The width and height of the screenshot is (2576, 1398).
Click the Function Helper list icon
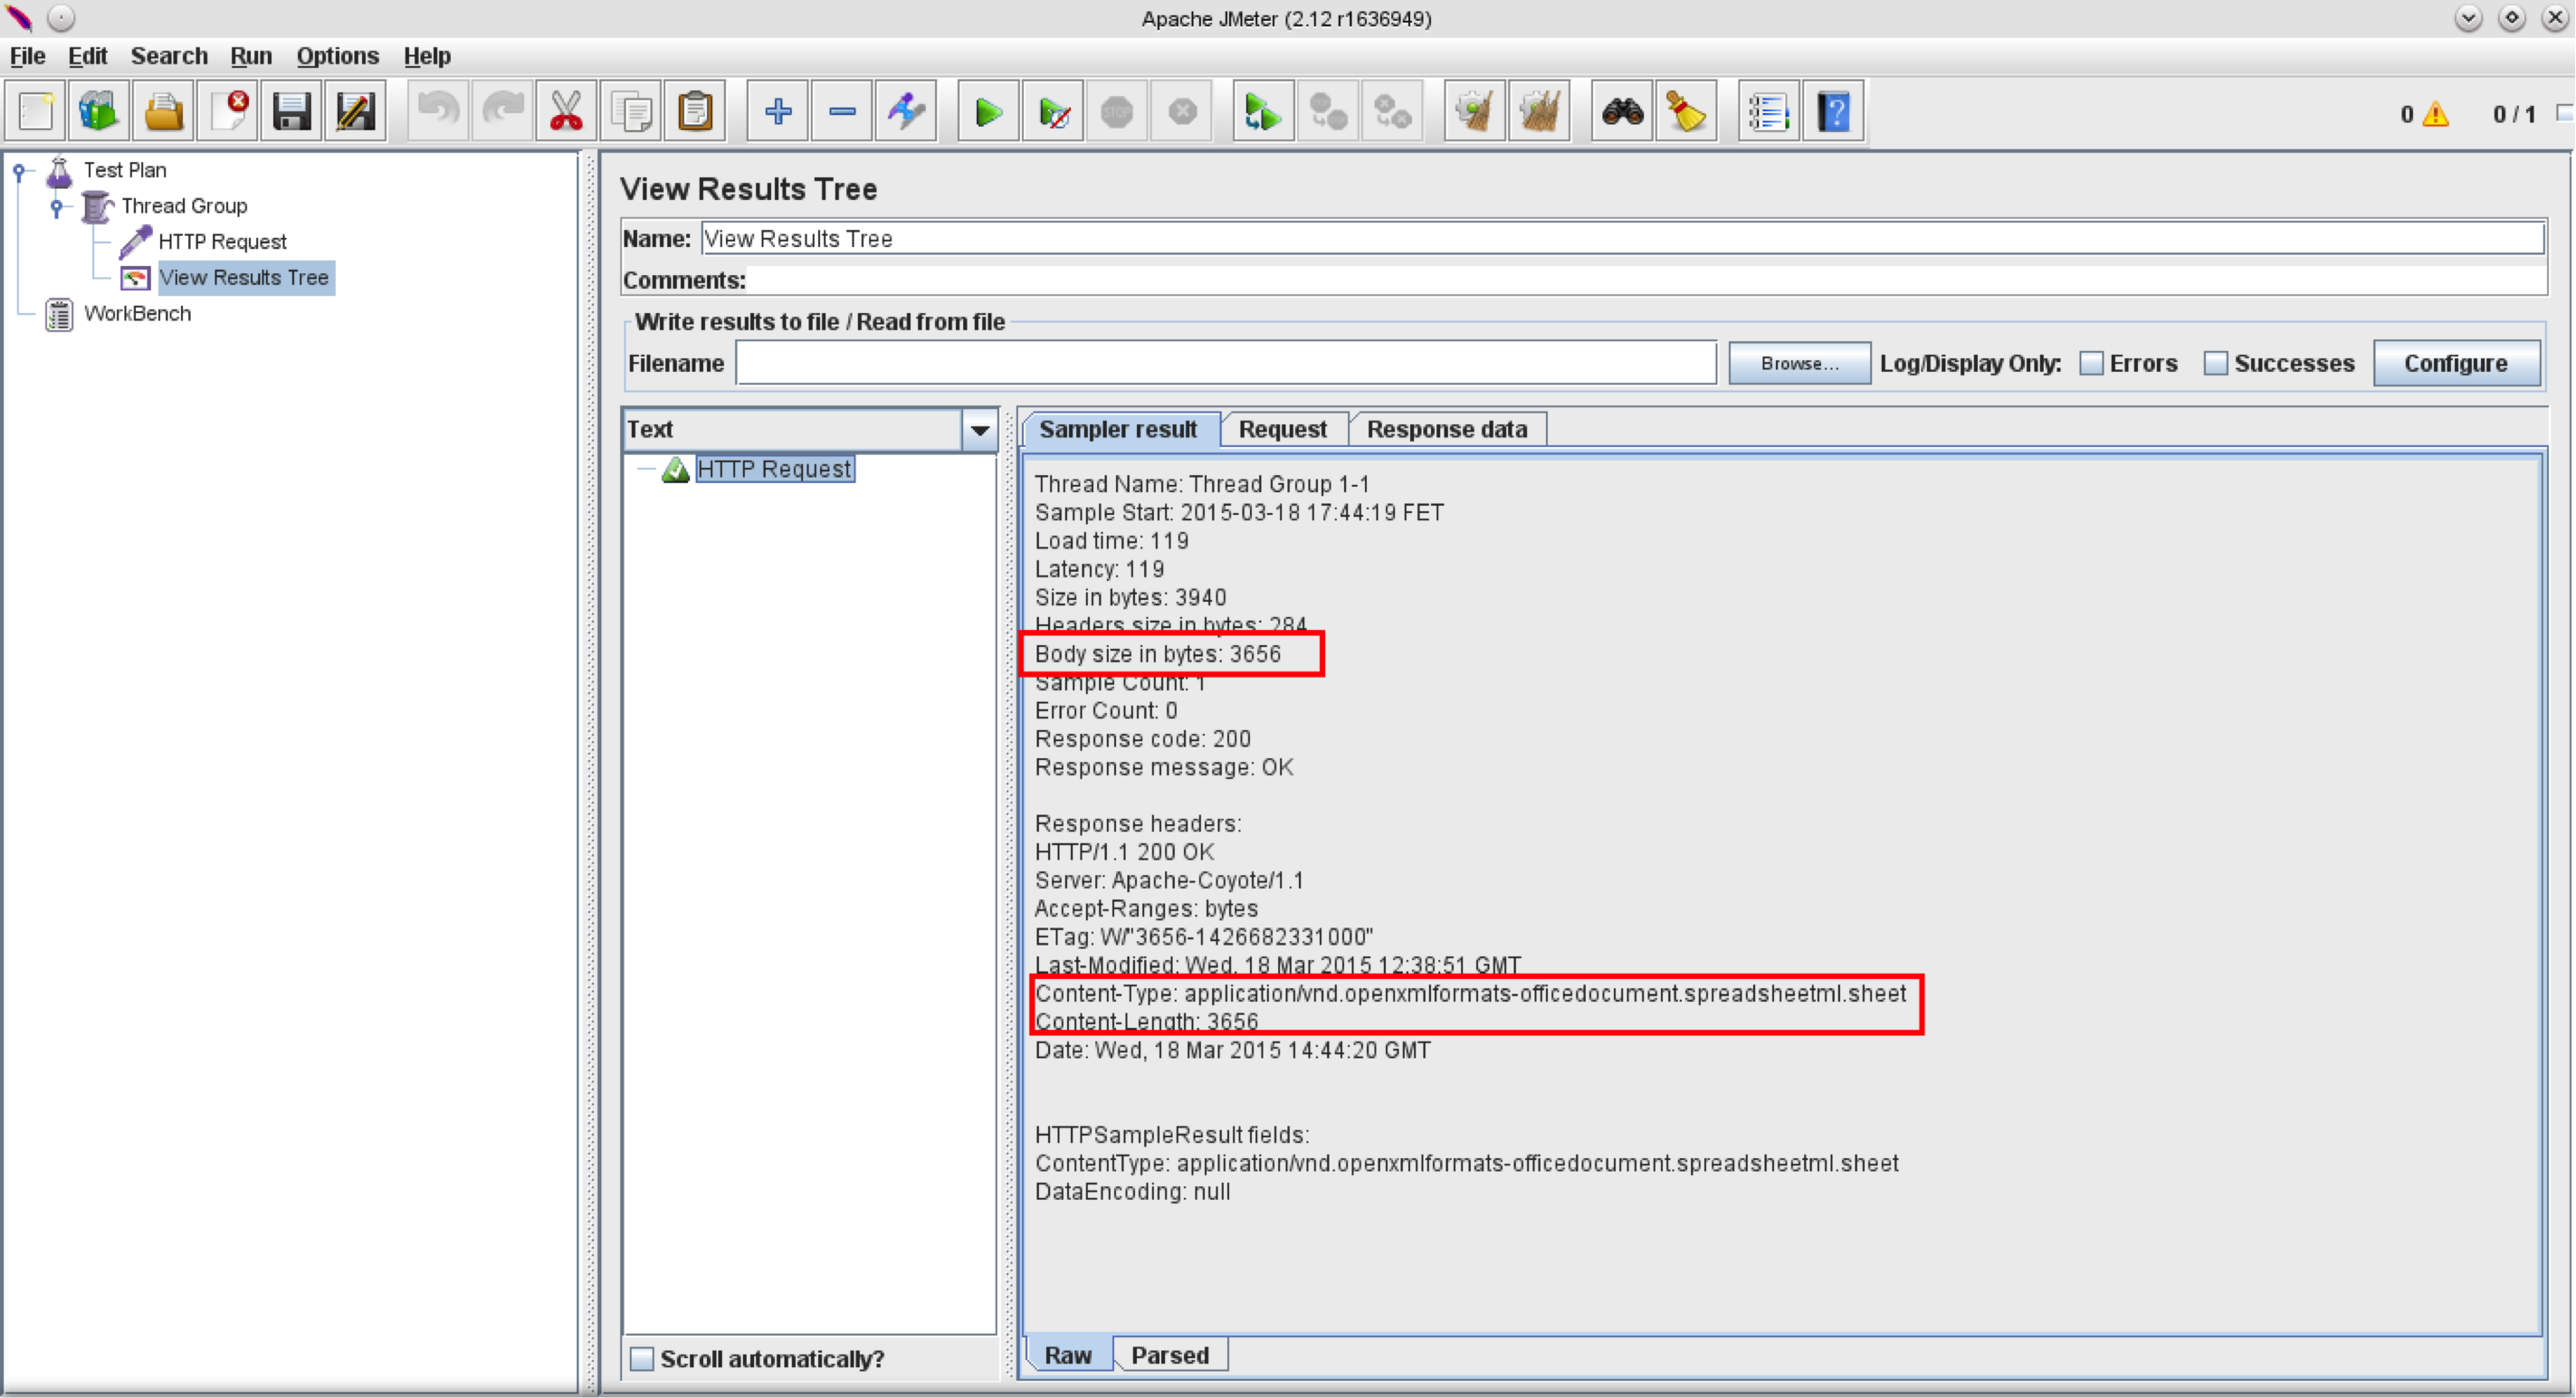[x=1768, y=112]
